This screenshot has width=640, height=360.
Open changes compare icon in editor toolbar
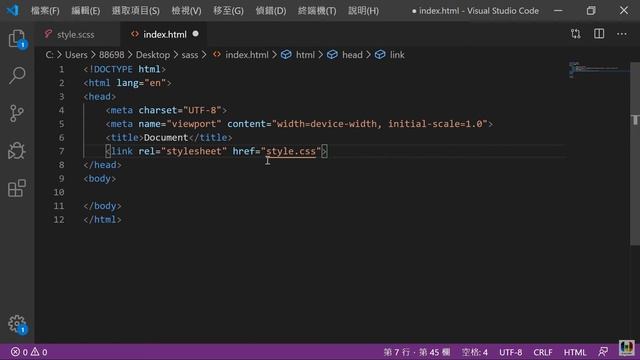point(576,34)
